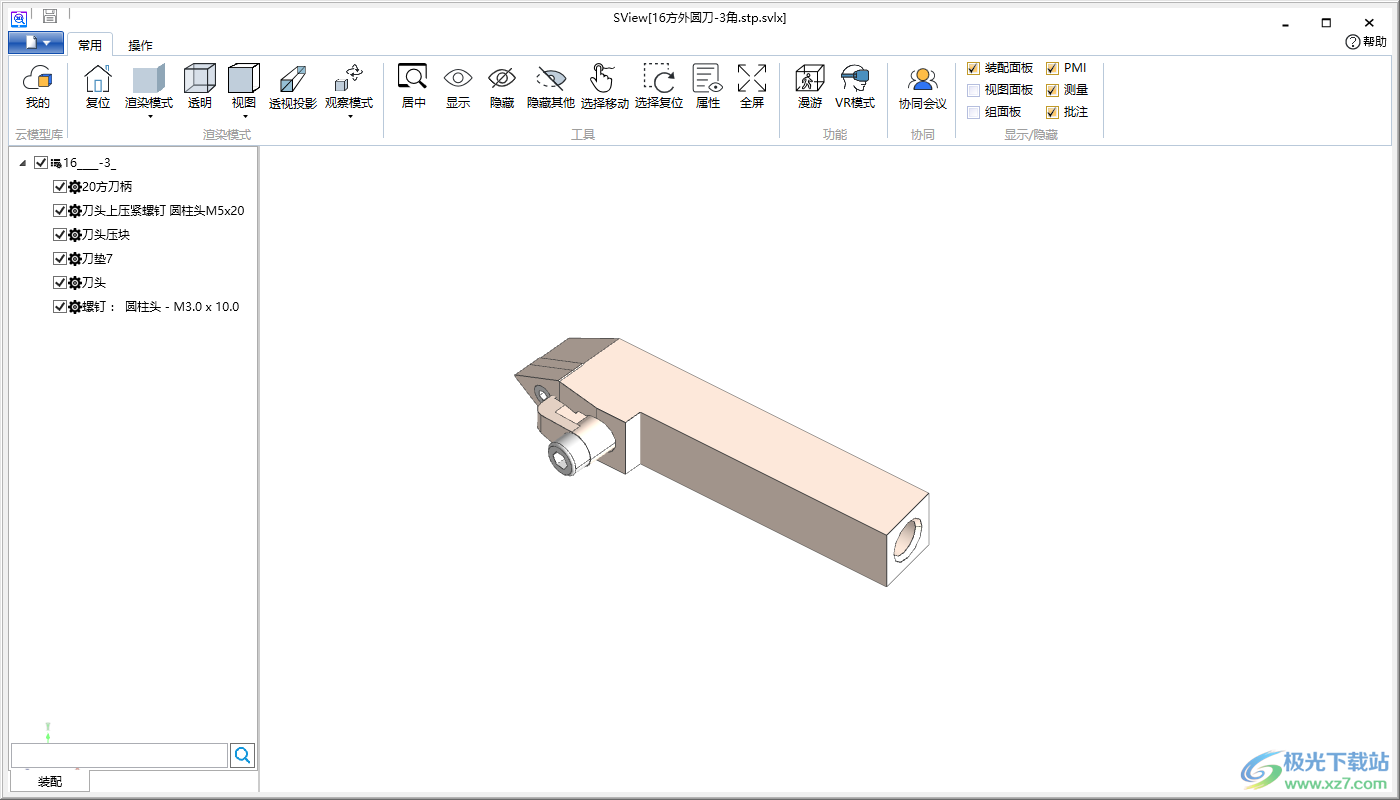The width and height of the screenshot is (1400, 800).
Task: Collapse the 16___-3_ assembly tree node
Action: pyautogui.click(x=23, y=163)
